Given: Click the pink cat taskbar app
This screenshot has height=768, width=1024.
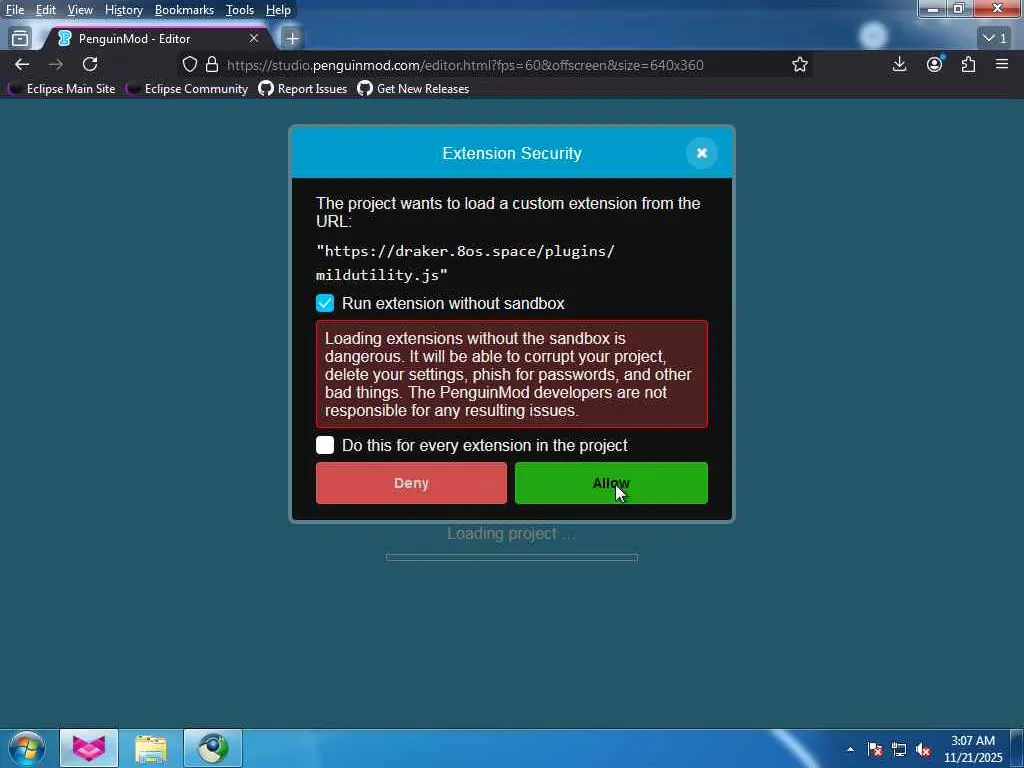Looking at the screenshot, I should [89, 748].
